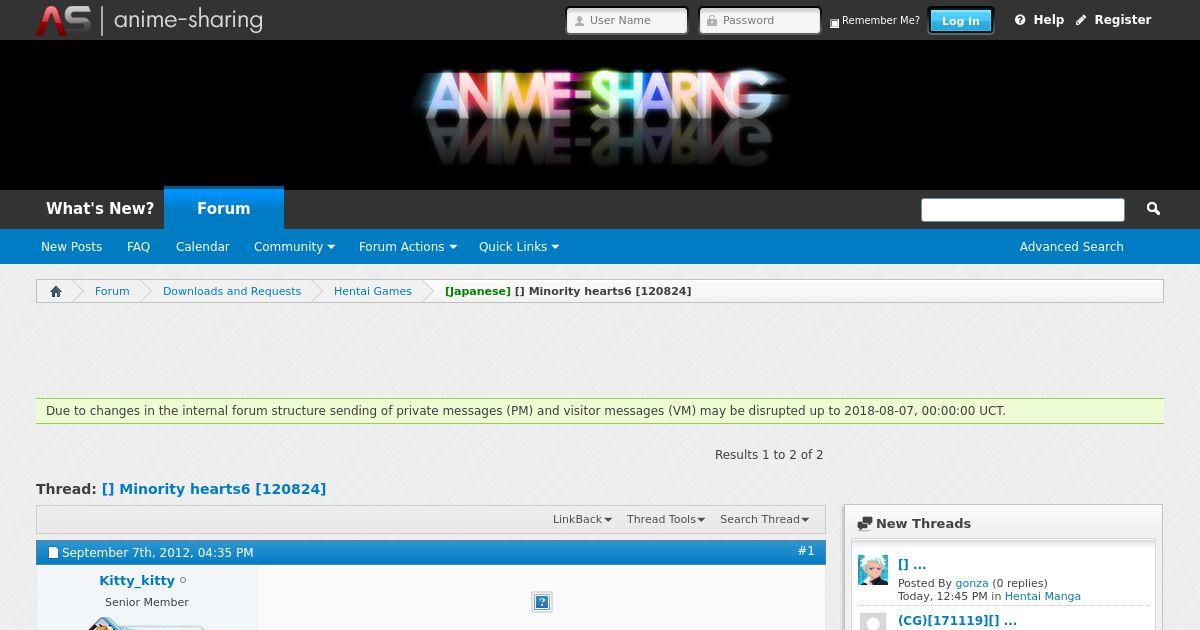The height and width of the screenshot is (630, 1200).
Task: Open New Posts from the navbar
Action: pos(71,247)
